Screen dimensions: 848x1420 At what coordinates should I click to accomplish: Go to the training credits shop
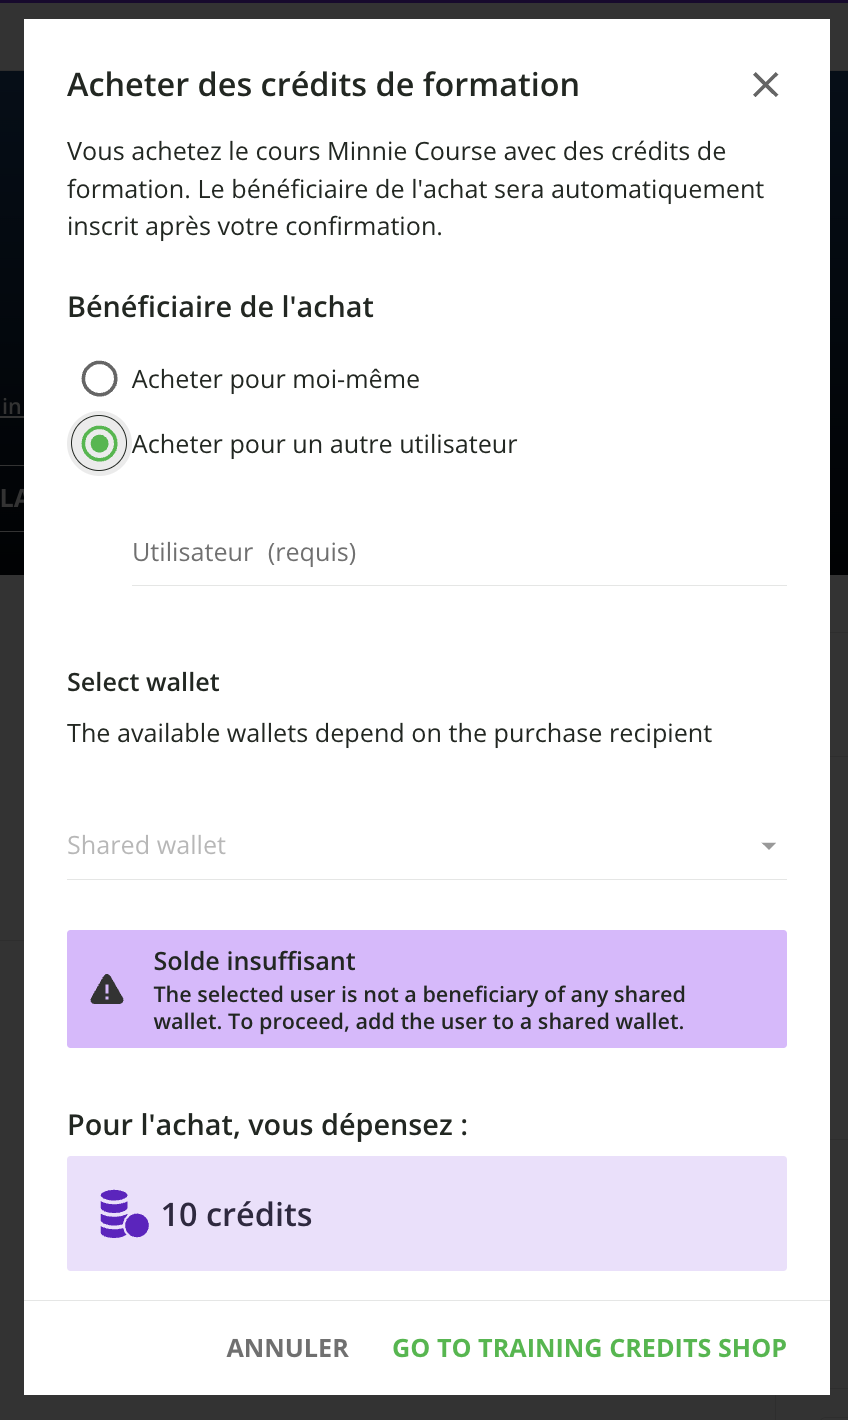(589, 1348)
